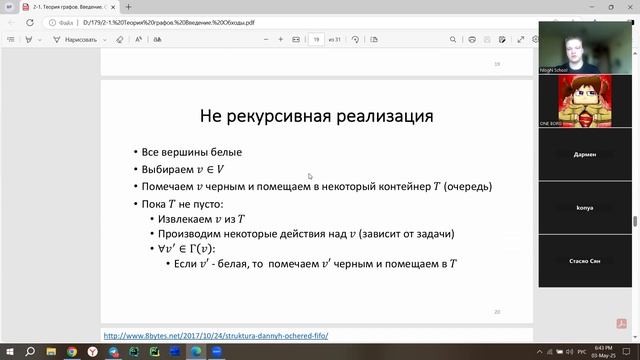Screen dimensions: 640x360
Task: Show hidden system tray icons
Action: 540,351
